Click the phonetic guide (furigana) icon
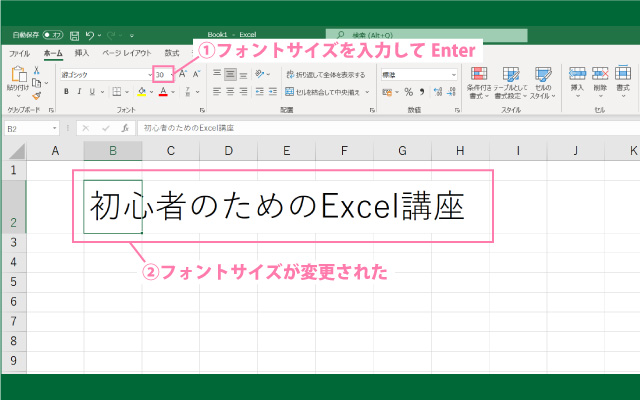Viewport: 640px width, 400px height. coord(188,92)
